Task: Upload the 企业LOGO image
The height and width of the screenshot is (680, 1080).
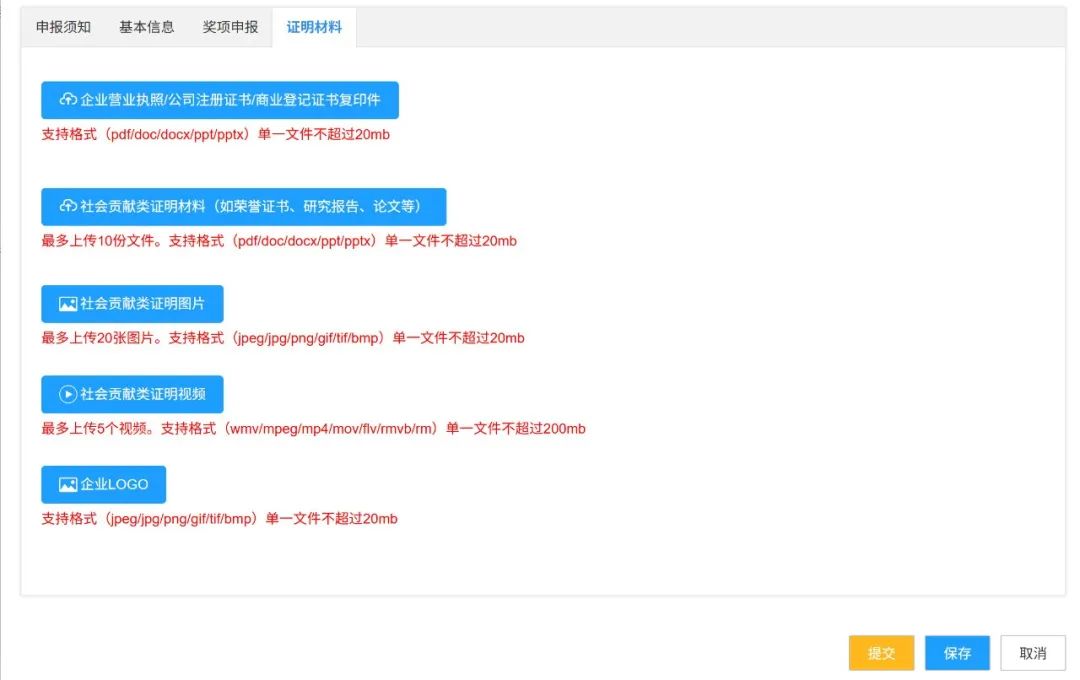Action: (x=103, y=484)
